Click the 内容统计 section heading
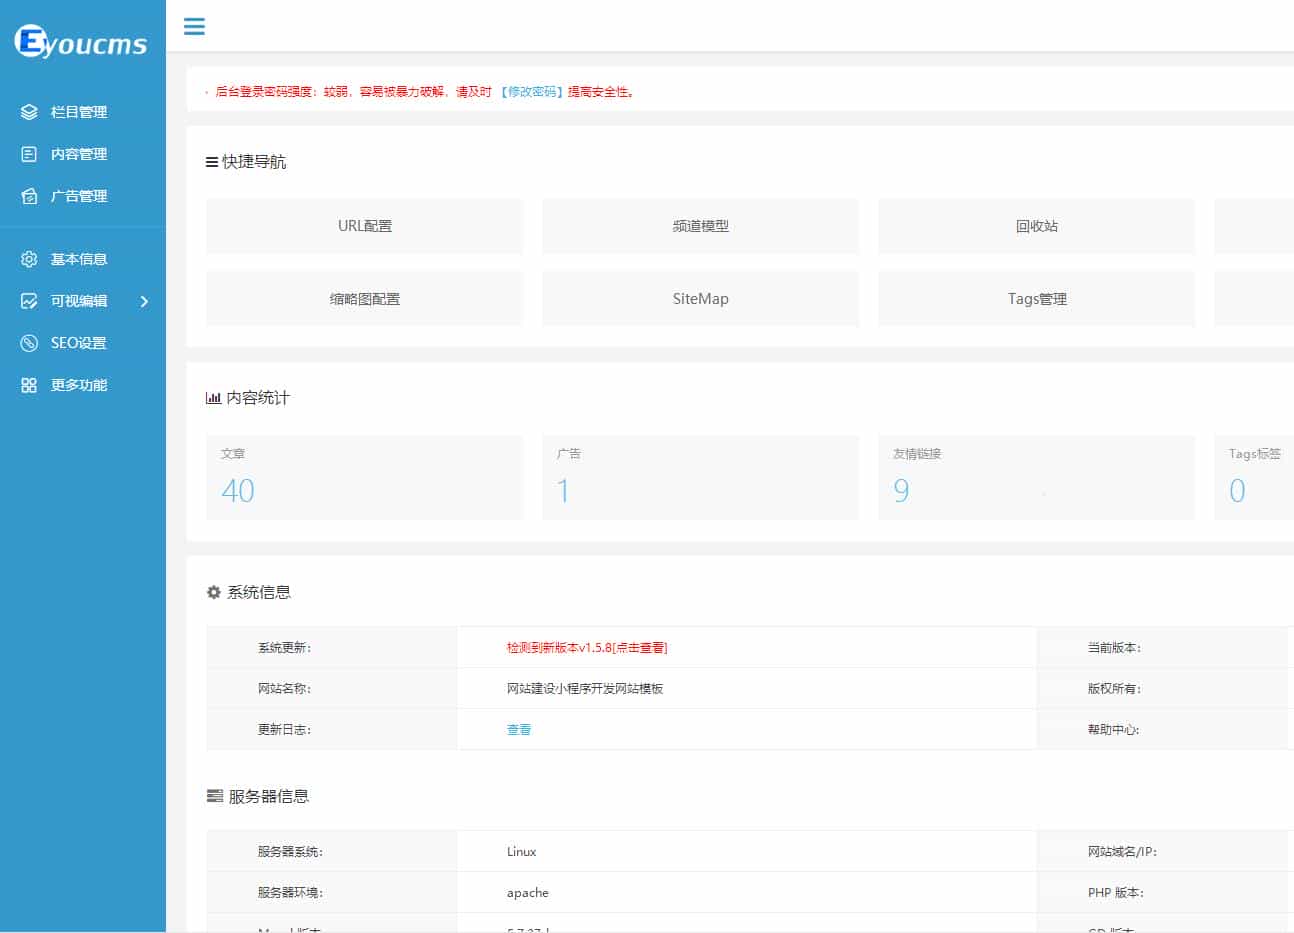1294x933 pixels. [x=258, y=398]
